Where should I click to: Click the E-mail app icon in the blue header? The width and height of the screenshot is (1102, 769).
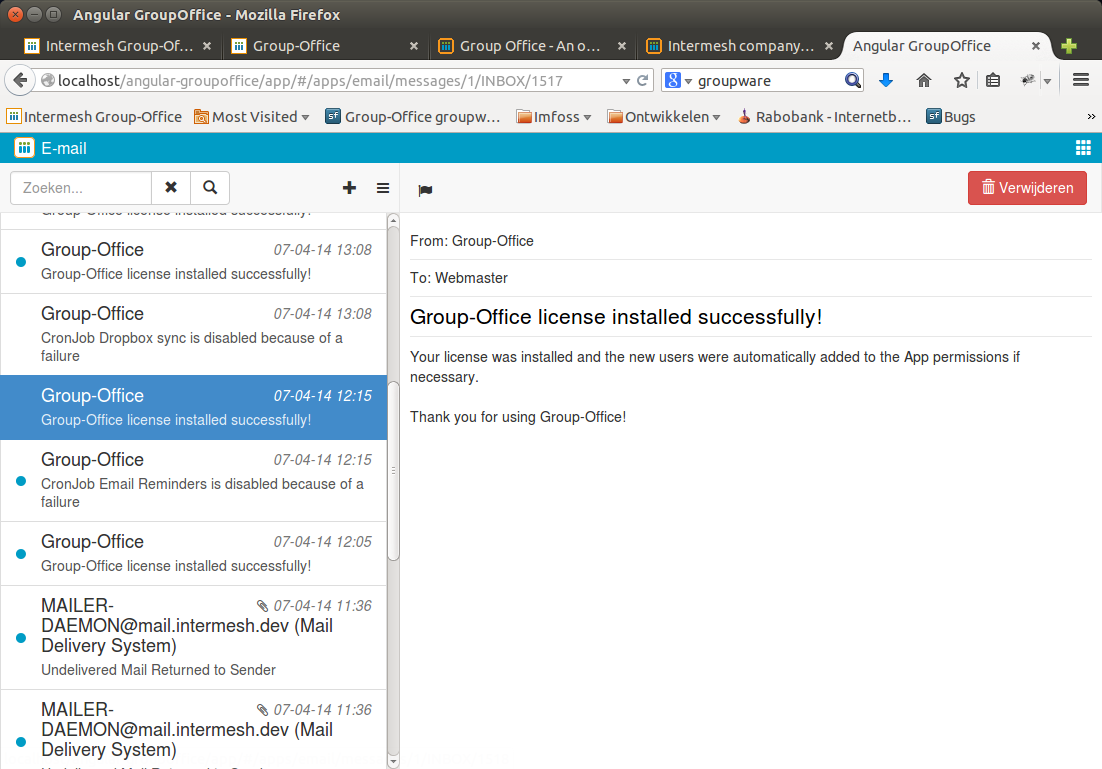click(x=25, y=148)
